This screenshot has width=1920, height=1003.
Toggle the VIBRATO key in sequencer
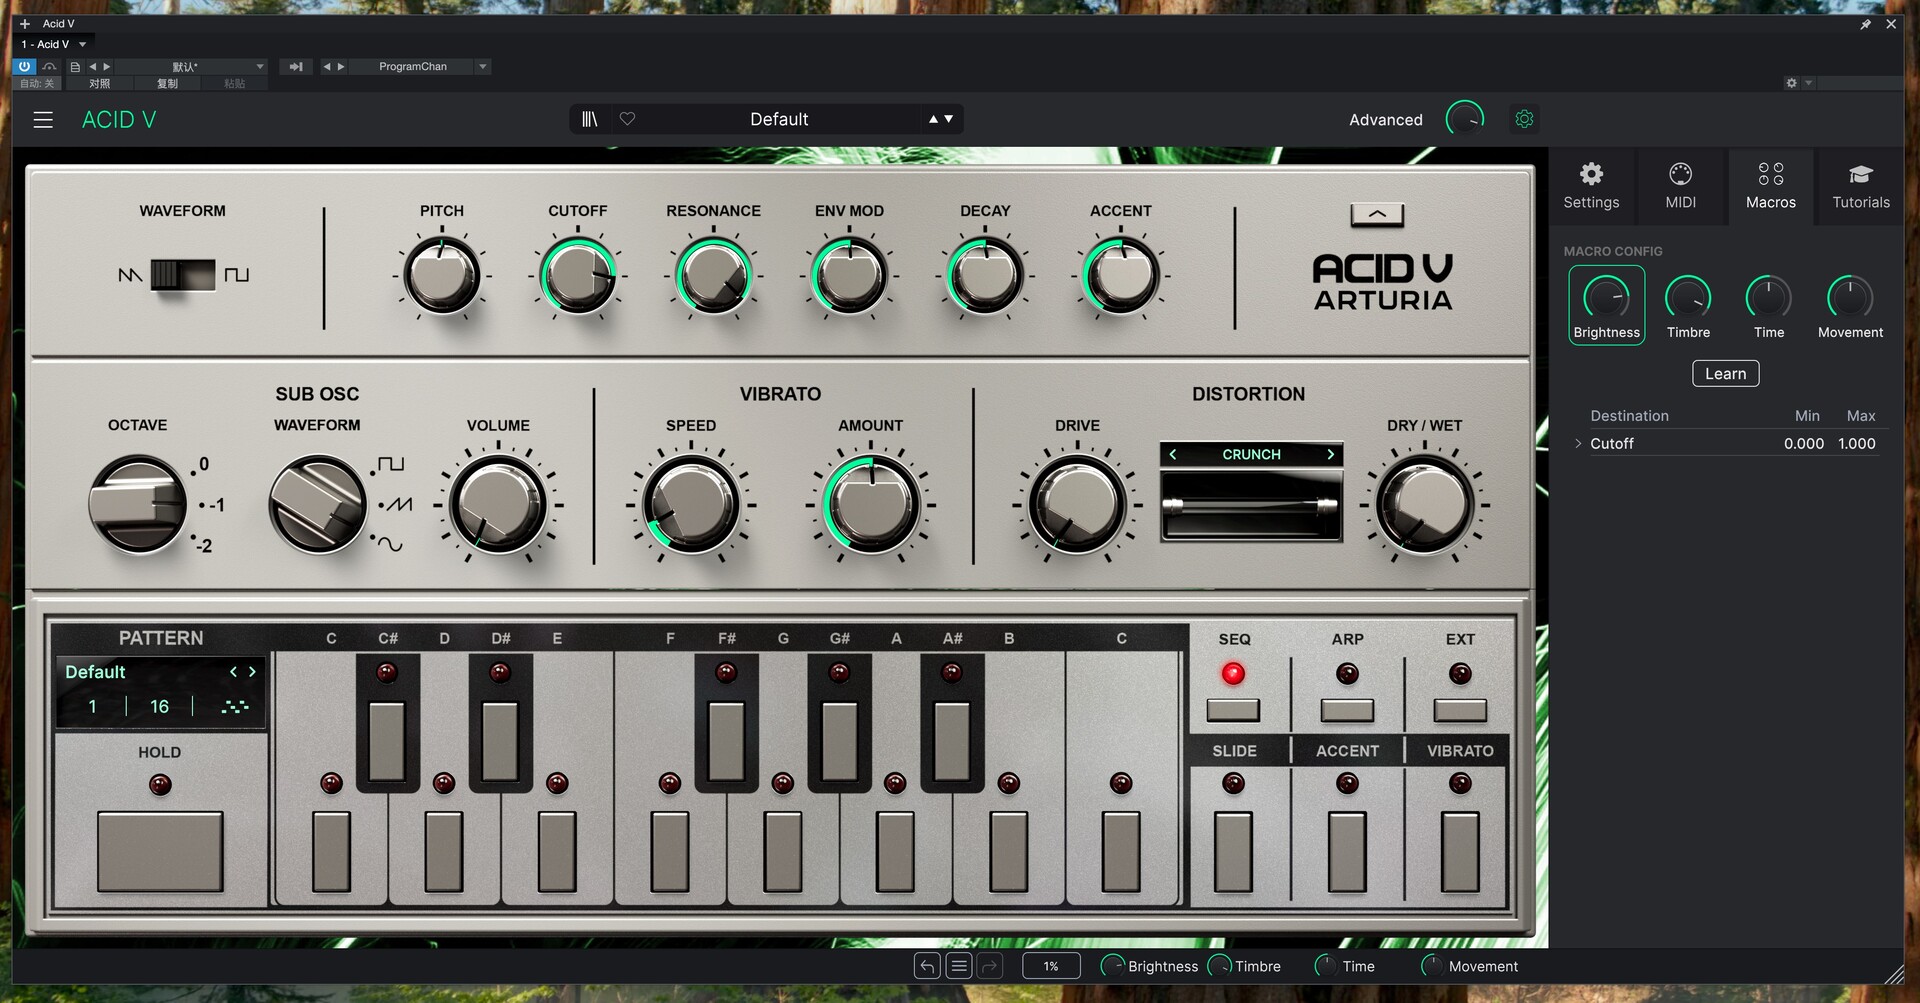pos(1460,852)
